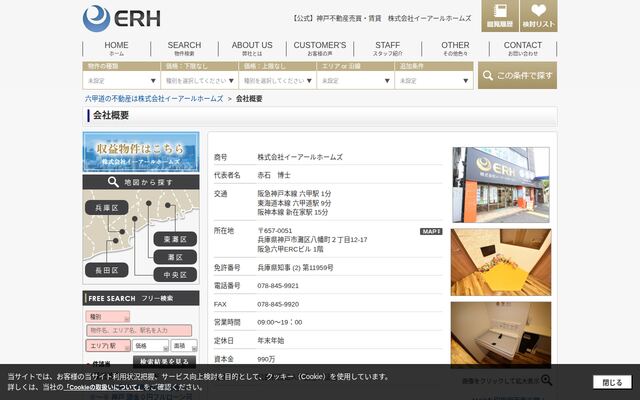Click the capital value 990万
The image size is (640, 400).
coord(266,359)
